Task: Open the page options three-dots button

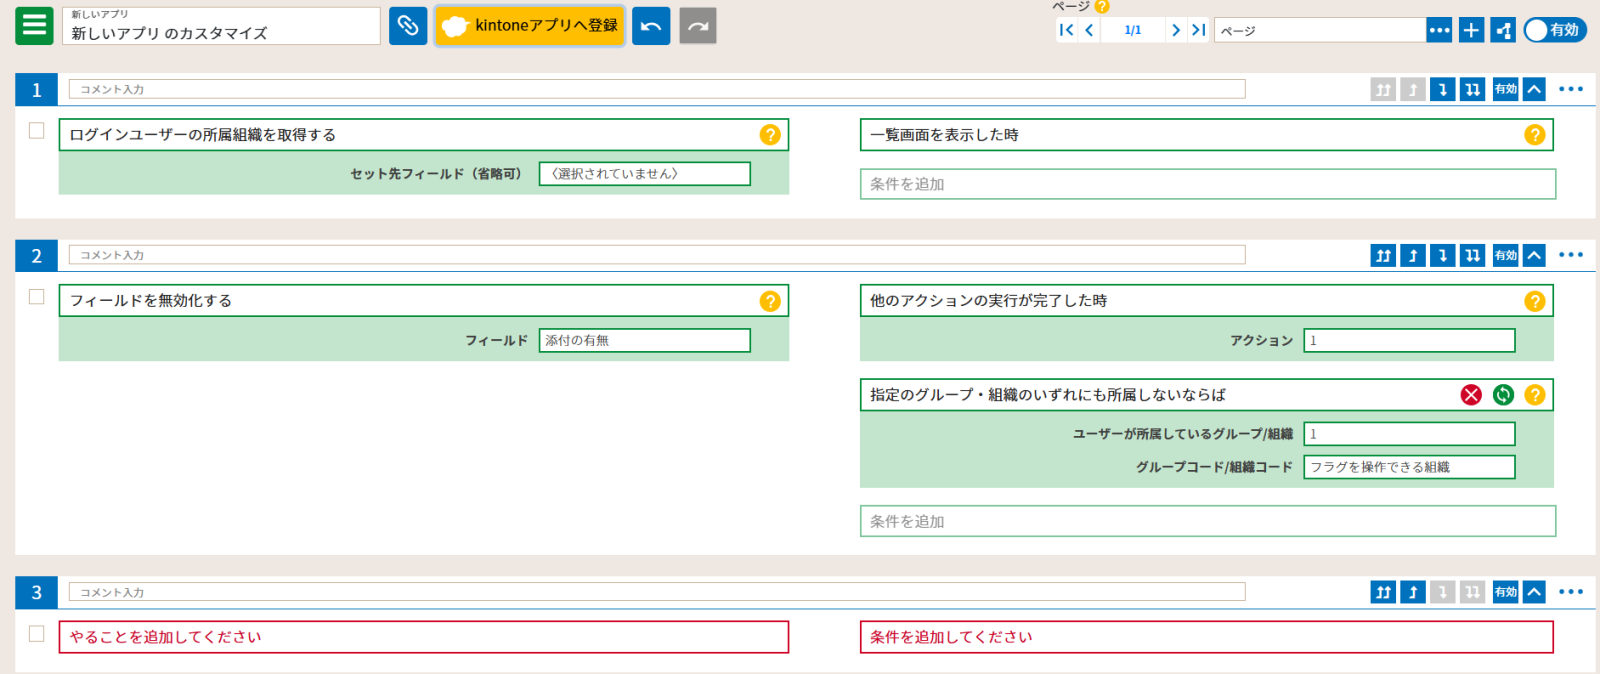Action: pos(1439,30)
